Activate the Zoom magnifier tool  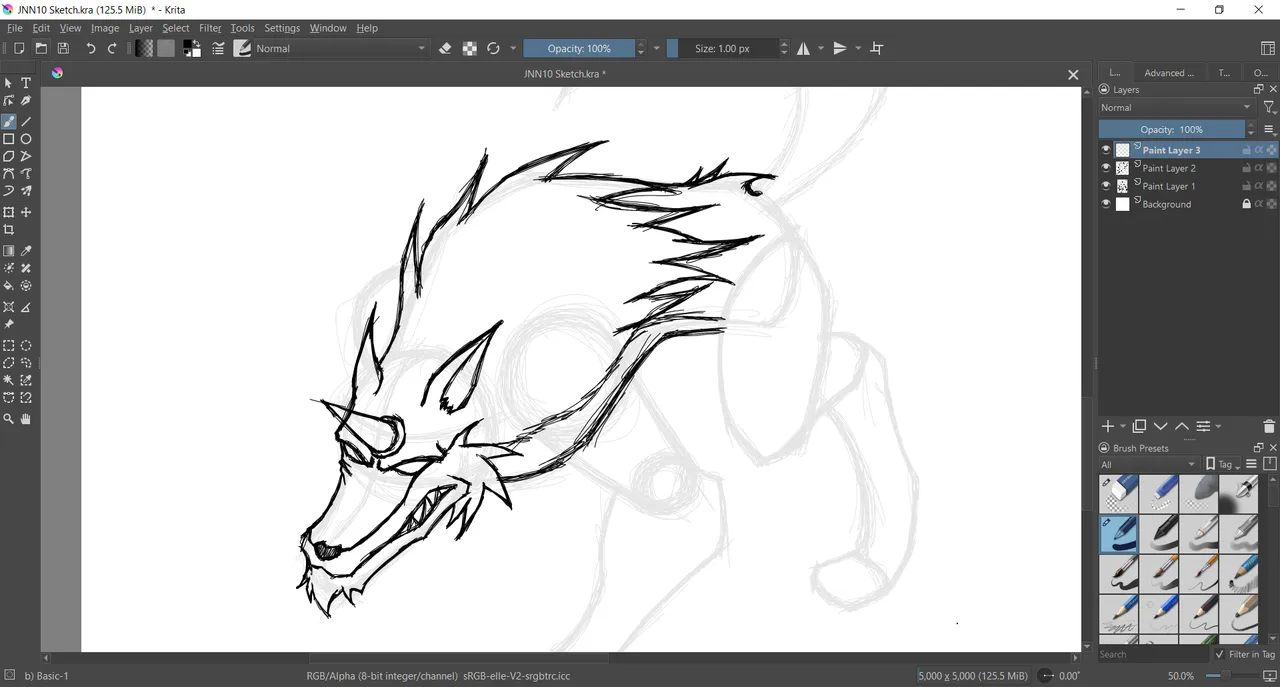point(9,419)
